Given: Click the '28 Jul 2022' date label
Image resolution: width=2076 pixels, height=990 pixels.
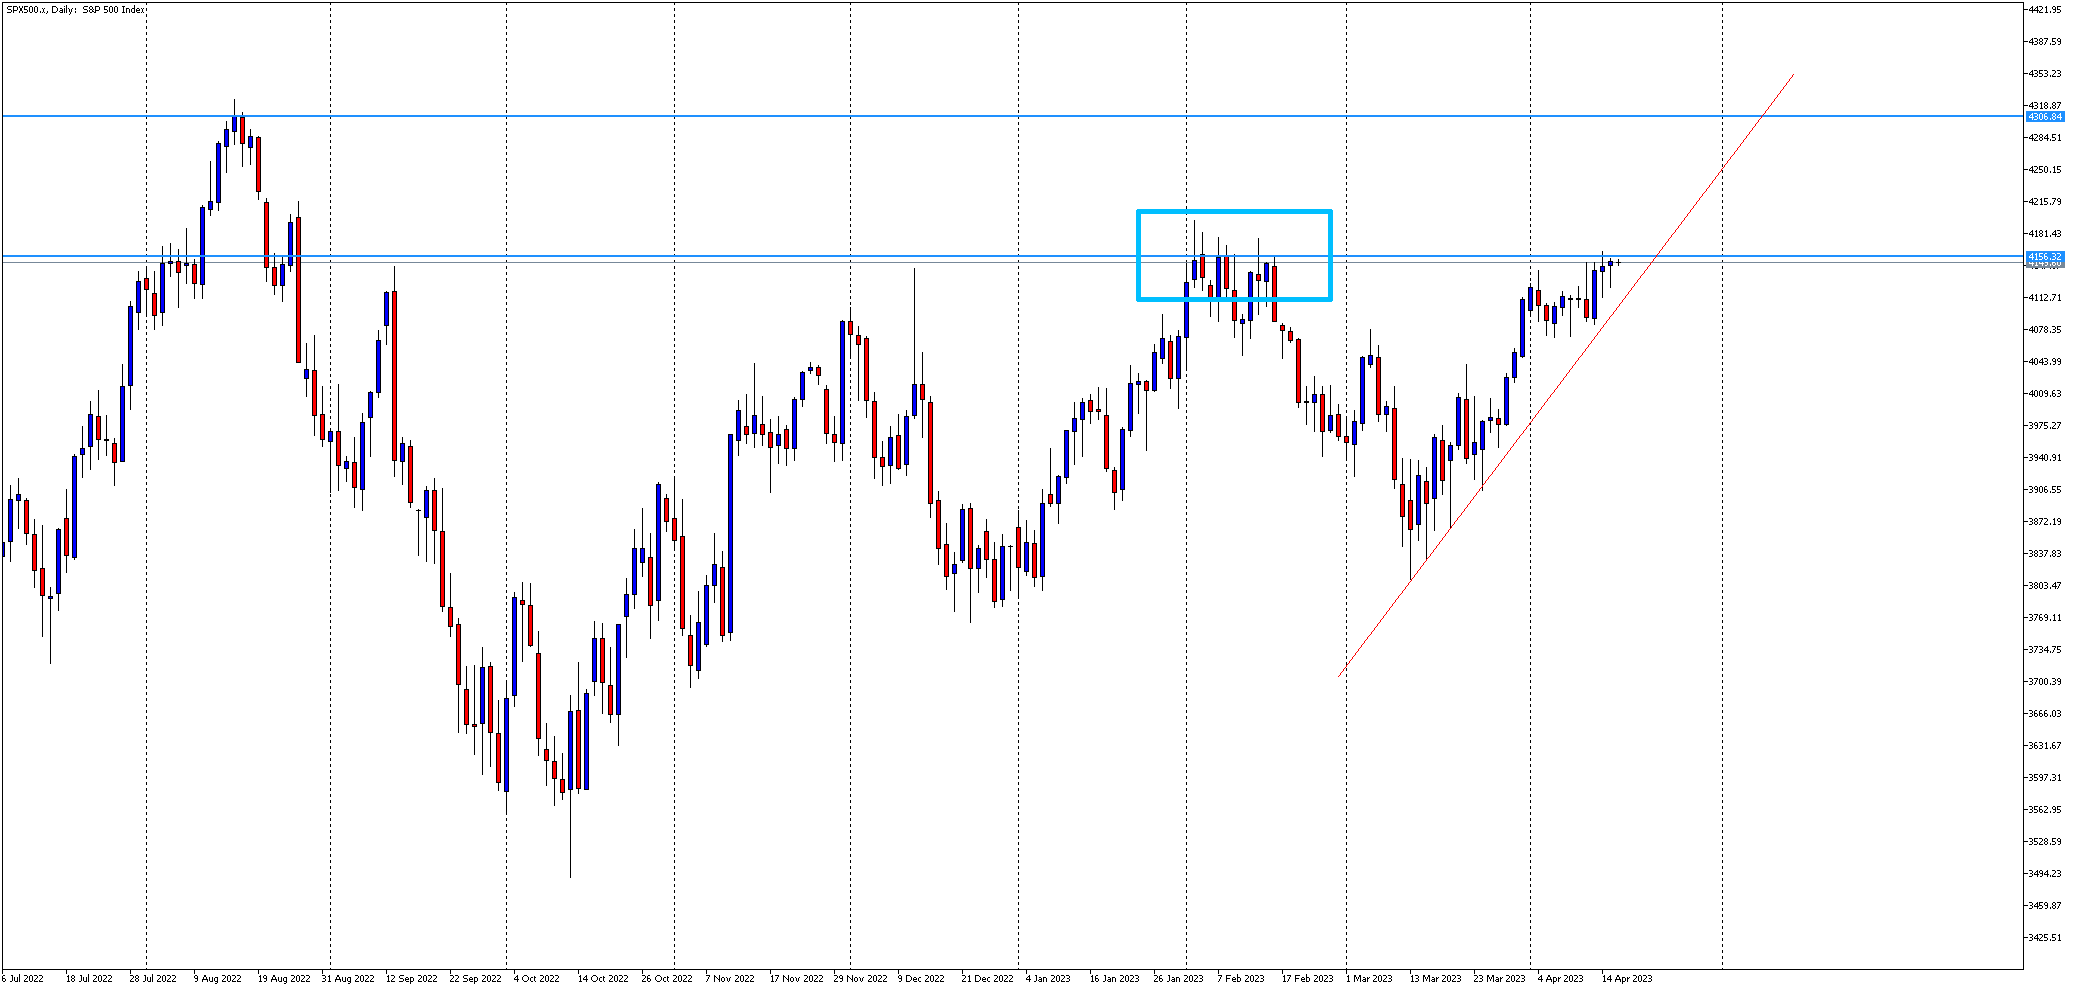Looking at the screenshot, I should [x=153, y=979].
